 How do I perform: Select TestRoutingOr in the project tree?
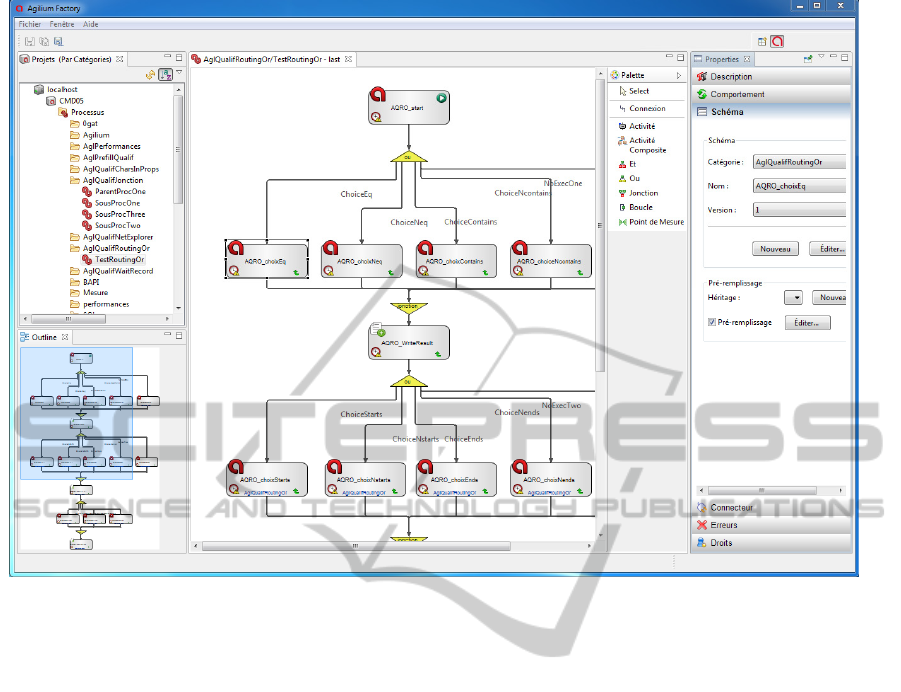(x=120, y=259)
